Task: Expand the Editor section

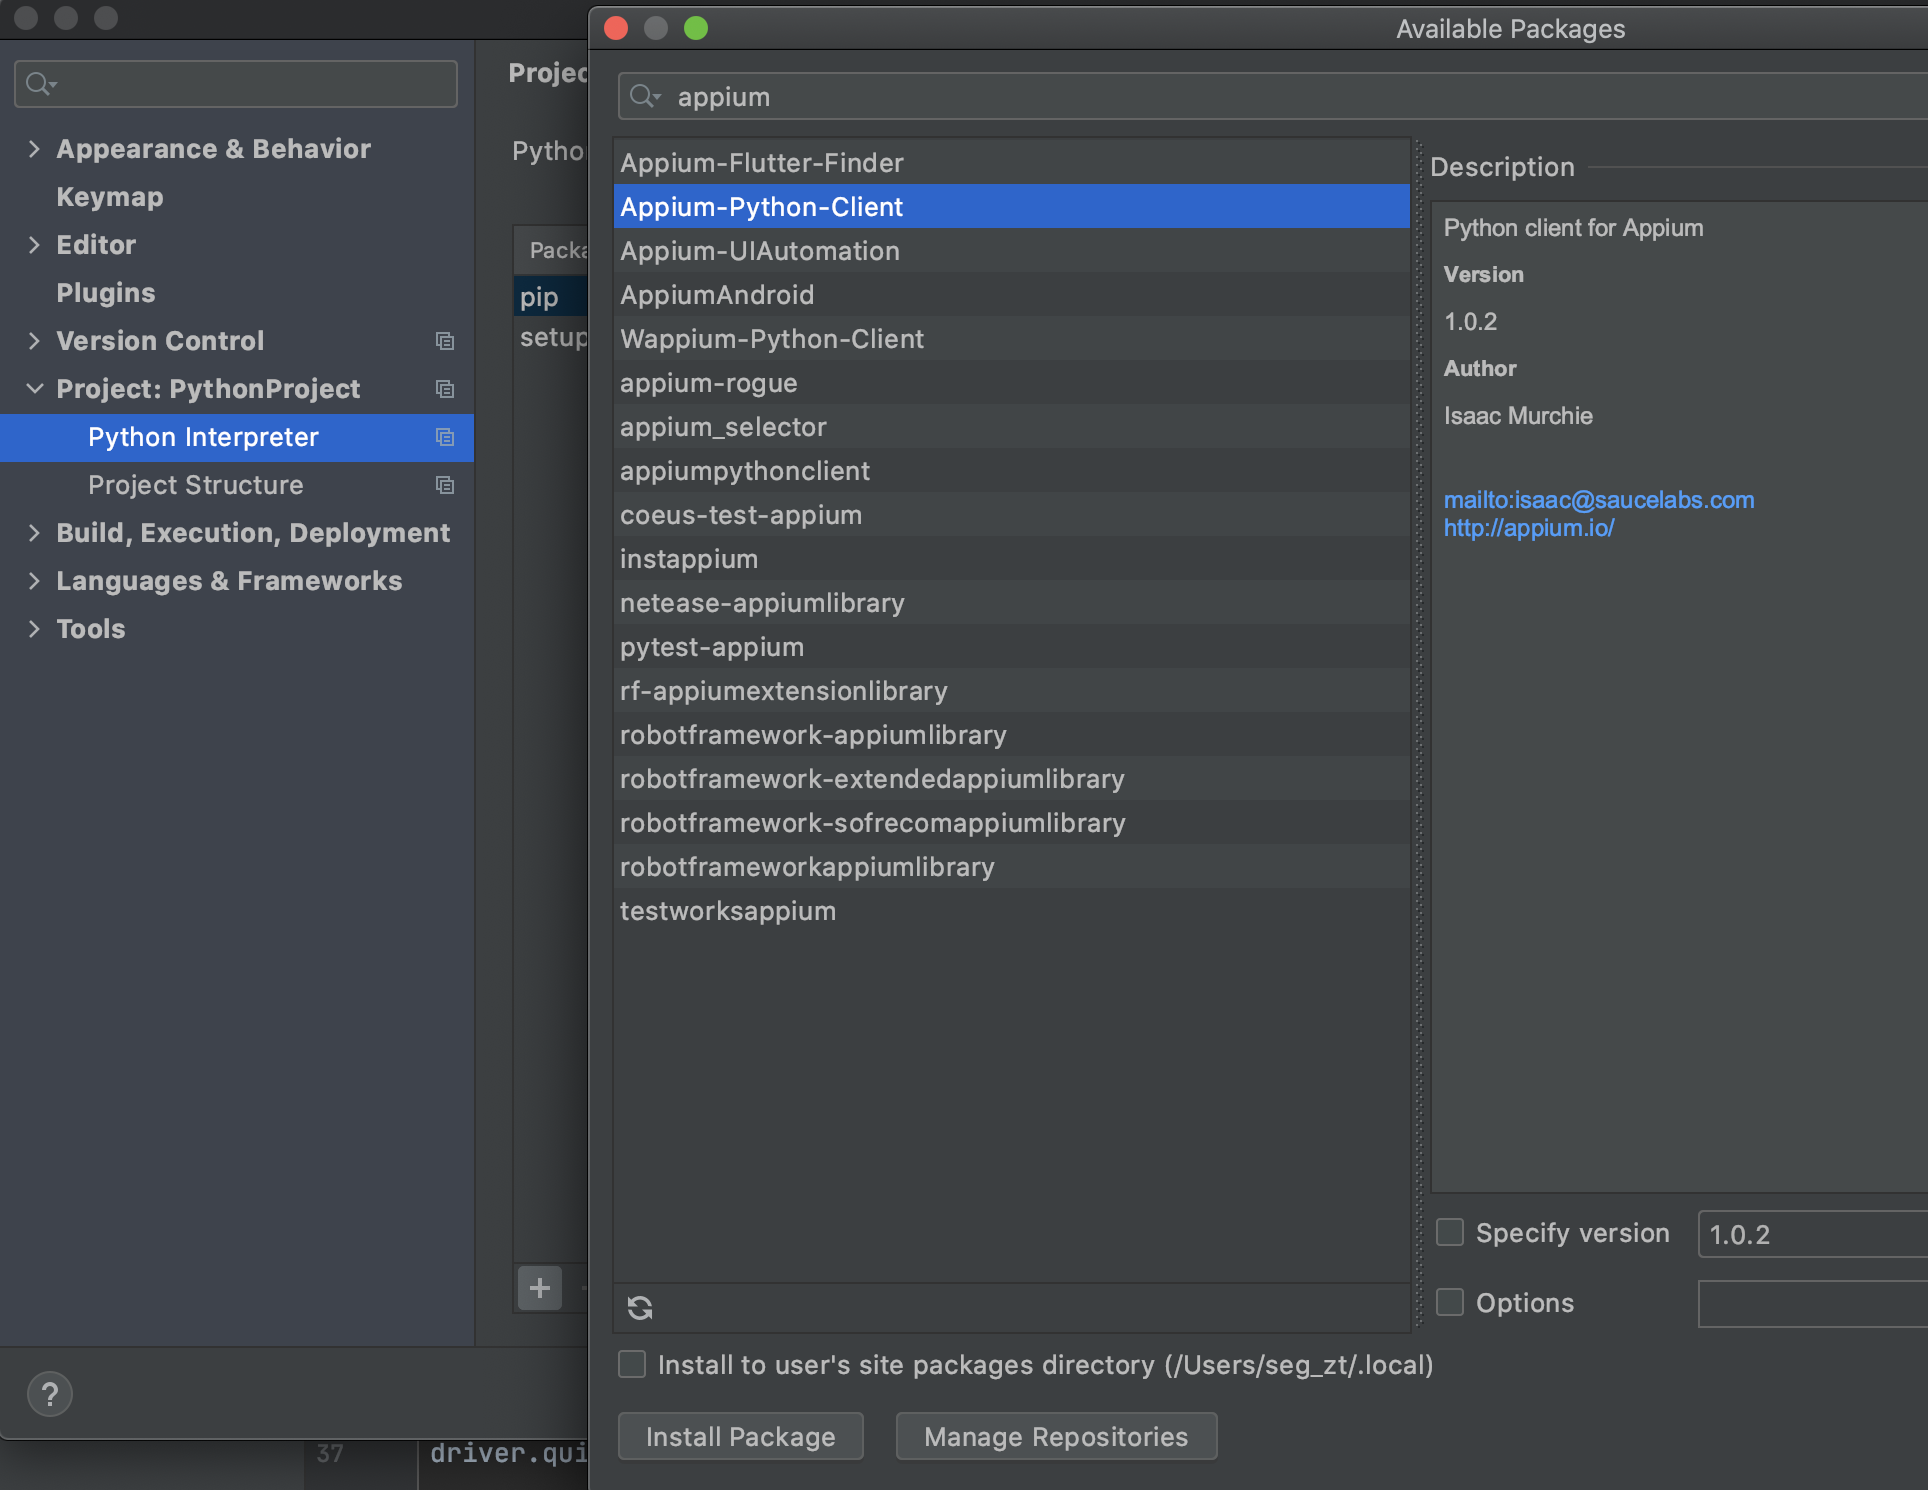Action: coord(34,245)
